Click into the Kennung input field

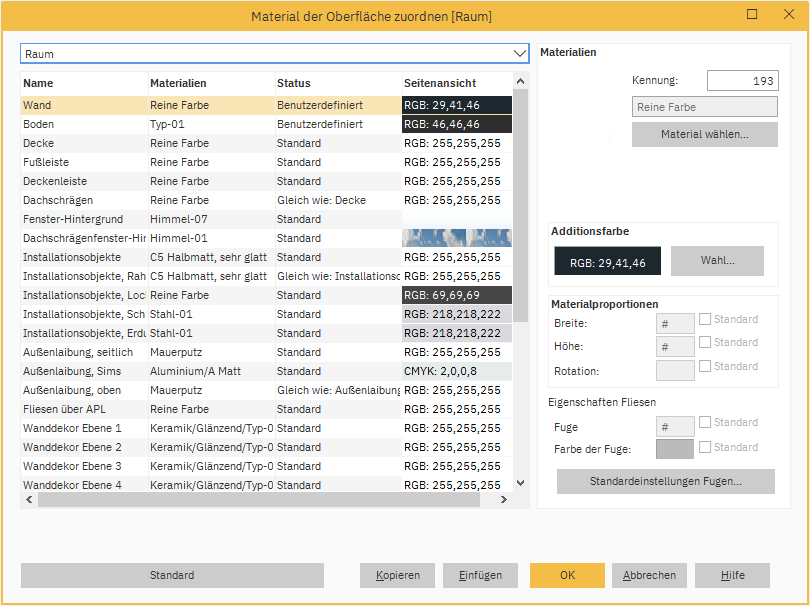click(741, 81)
